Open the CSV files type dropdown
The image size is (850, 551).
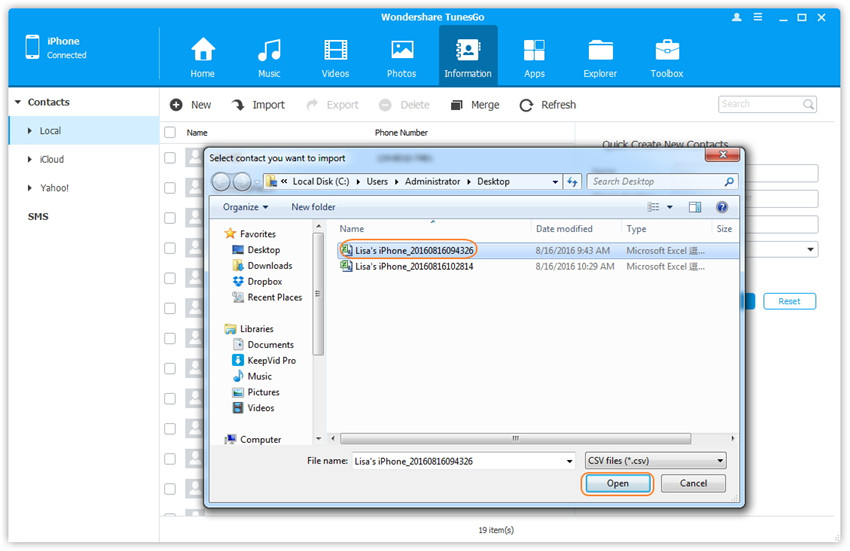655,461
